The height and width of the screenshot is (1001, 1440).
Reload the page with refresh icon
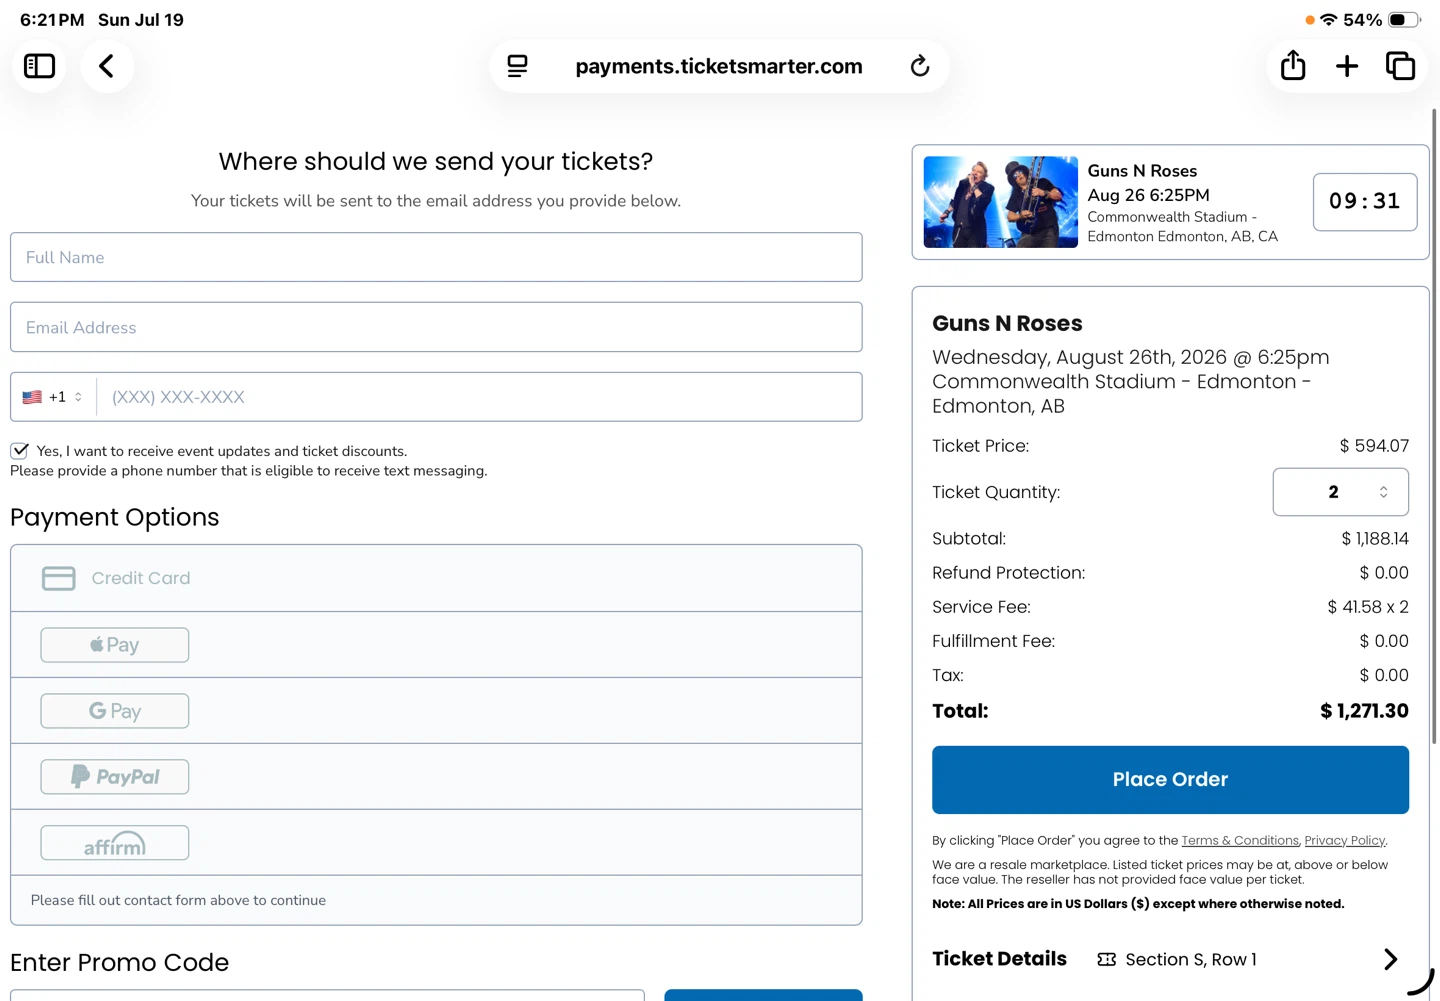pyautogui.click(x=920, y=66)
